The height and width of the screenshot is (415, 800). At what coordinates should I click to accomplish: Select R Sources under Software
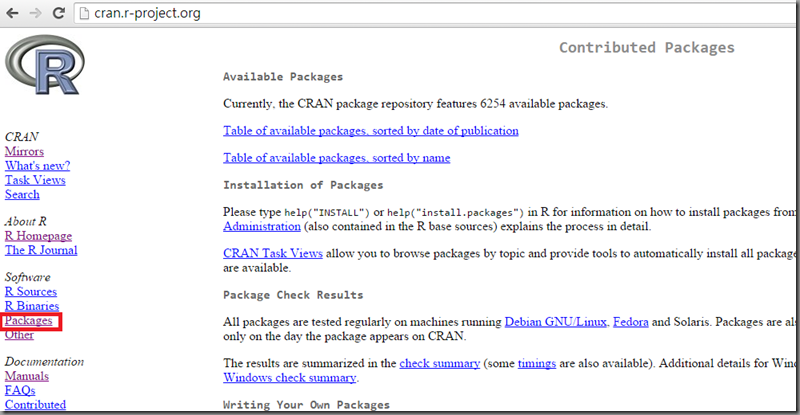point(30,292)
